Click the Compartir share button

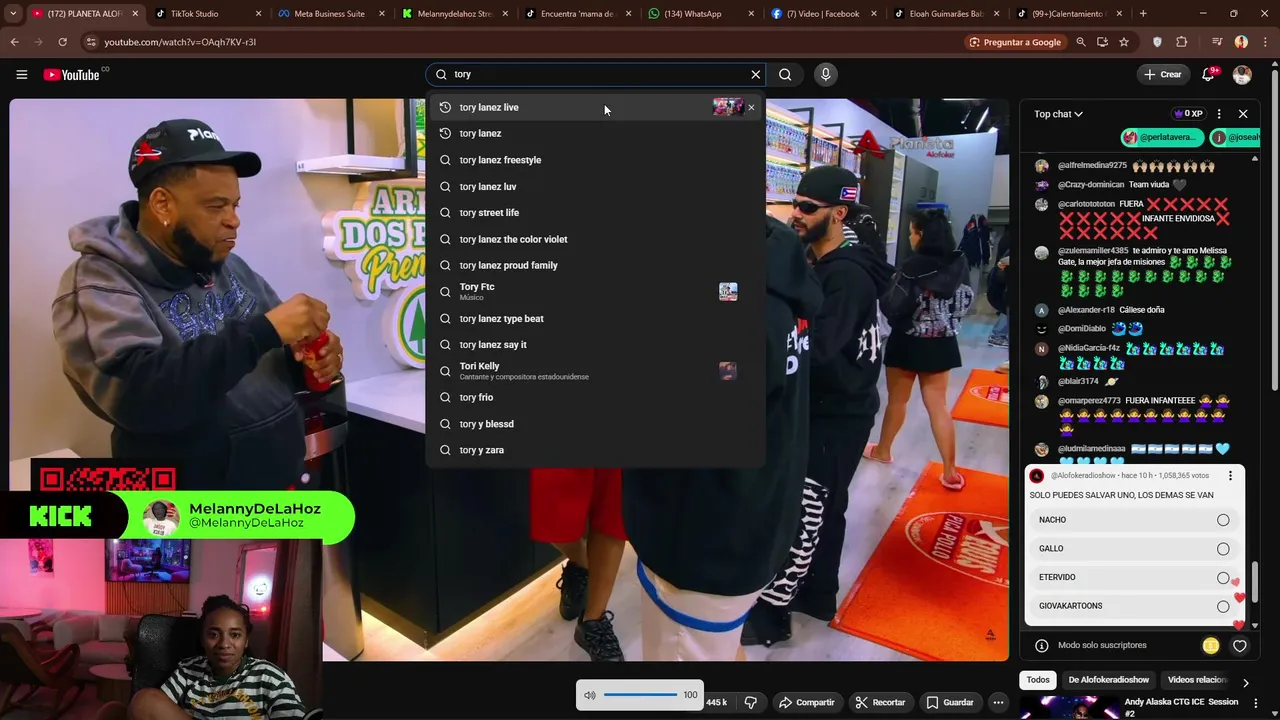[806, 703]
